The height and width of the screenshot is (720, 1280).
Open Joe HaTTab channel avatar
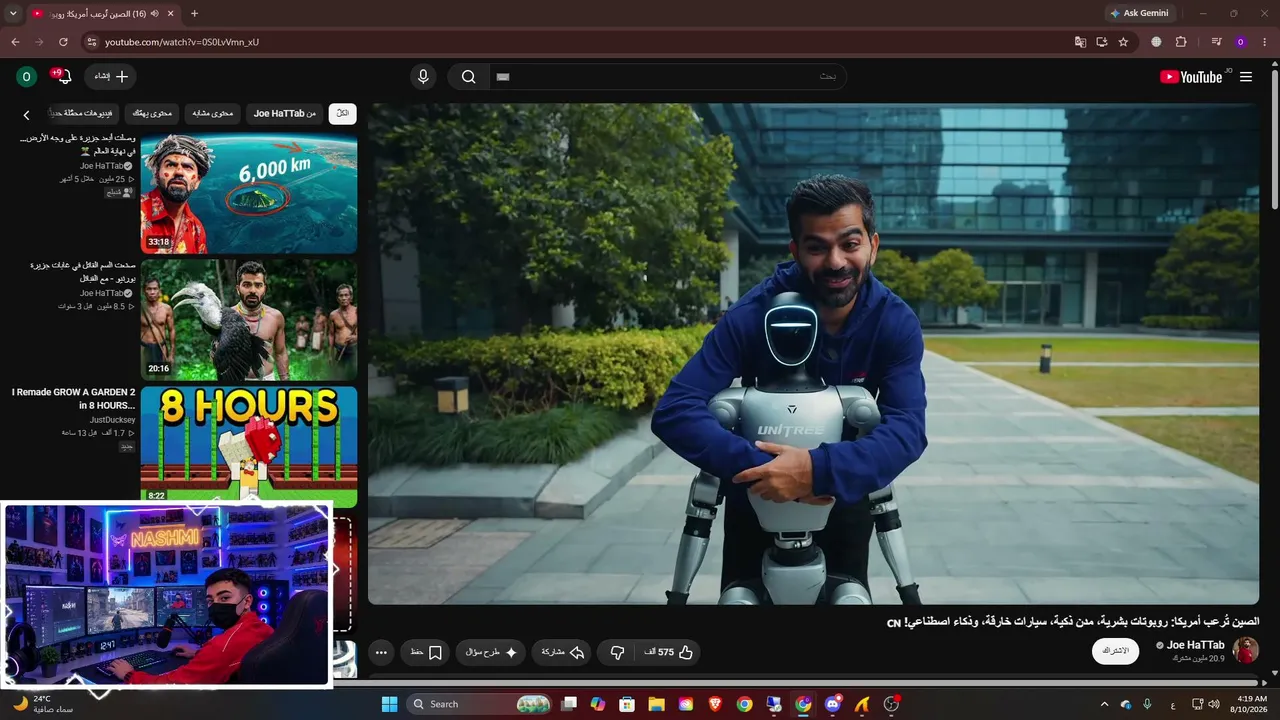(1245, 651)
